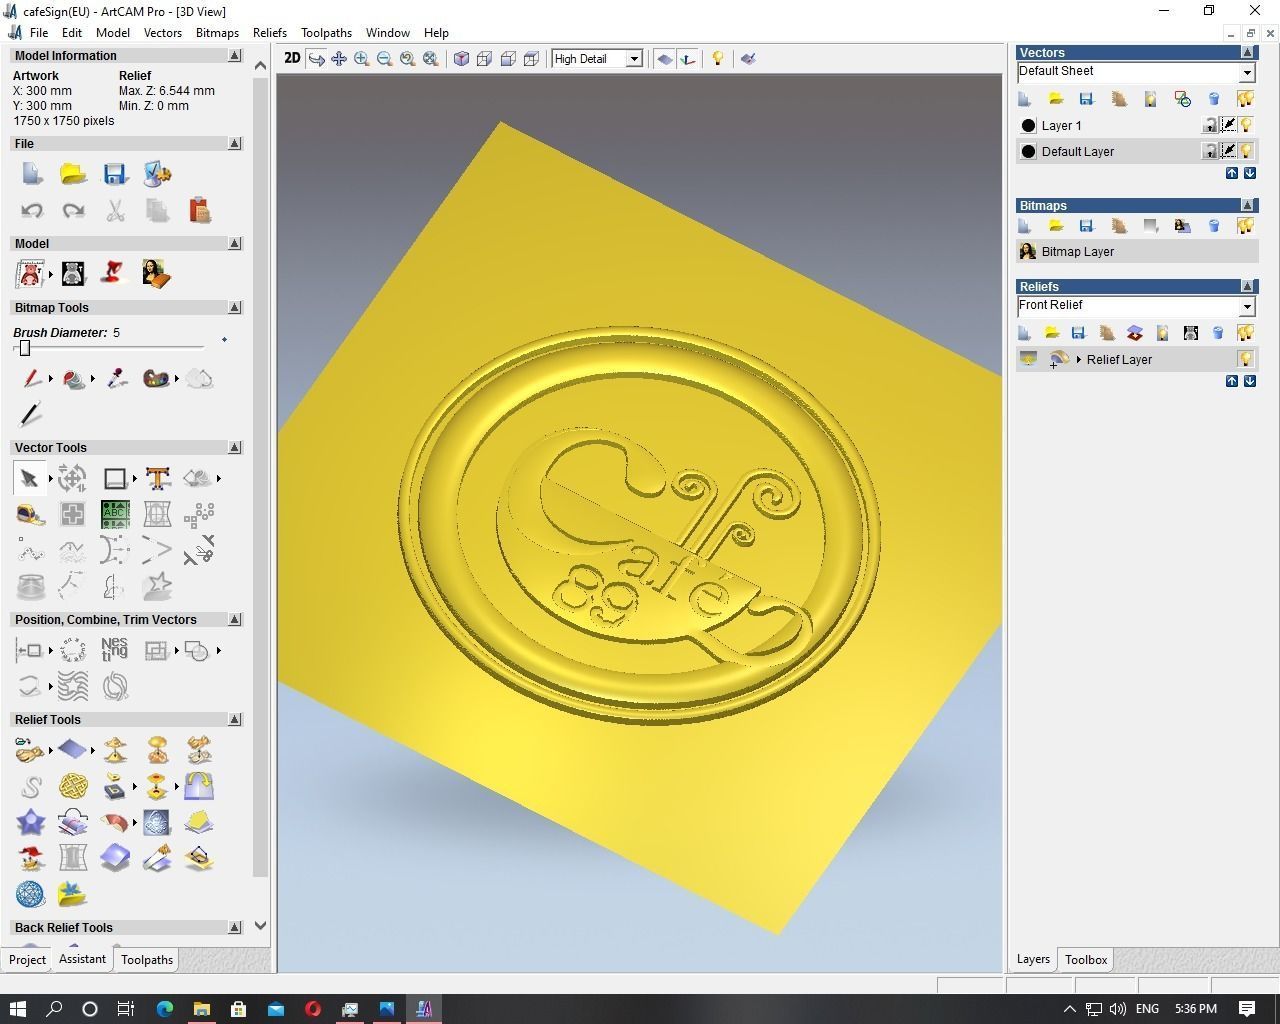Activate the Select Vectors arrow tool

point(29,478)
